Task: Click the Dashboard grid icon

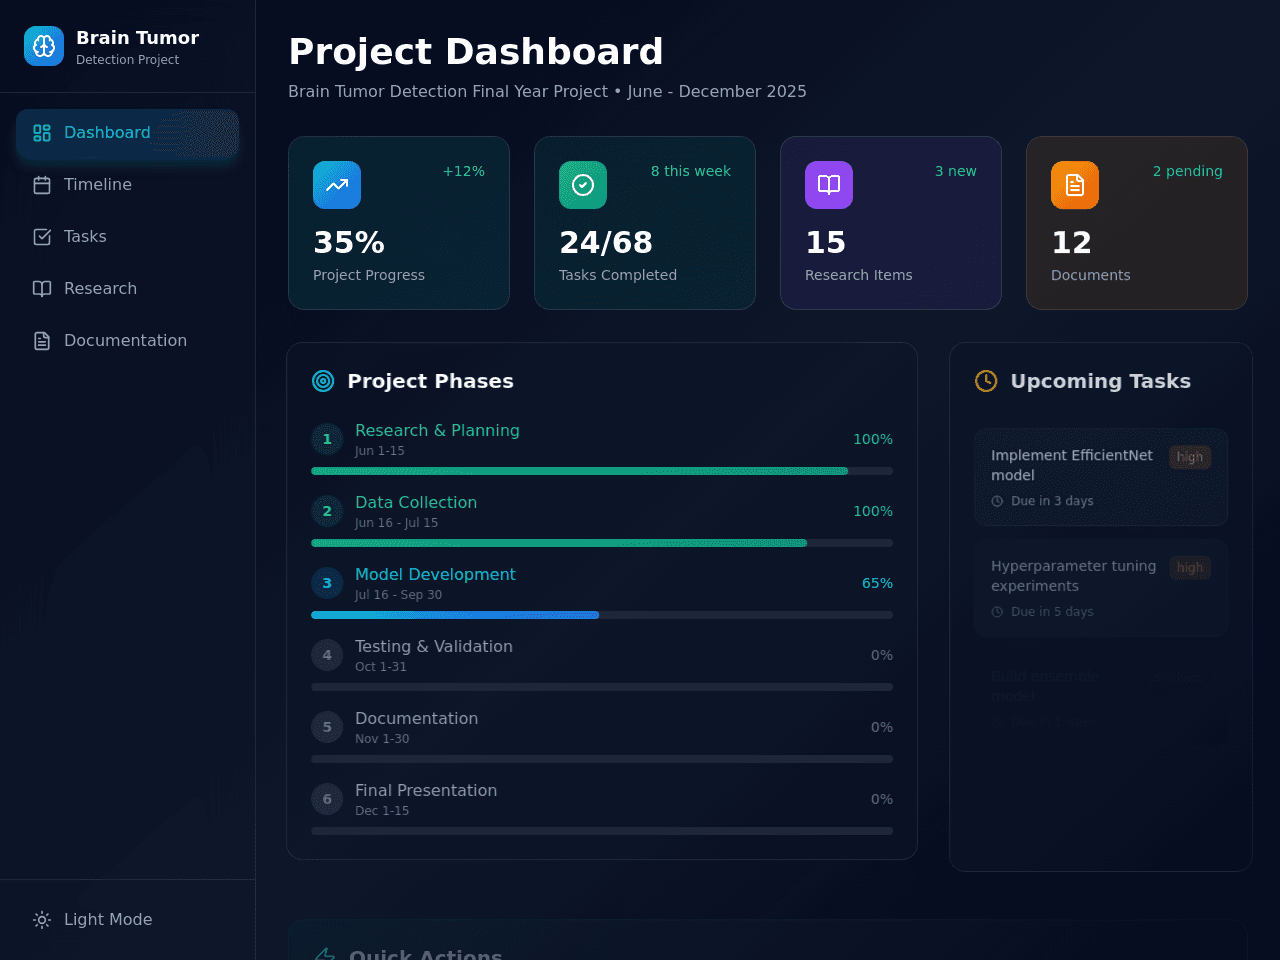Action: (42, 133)
